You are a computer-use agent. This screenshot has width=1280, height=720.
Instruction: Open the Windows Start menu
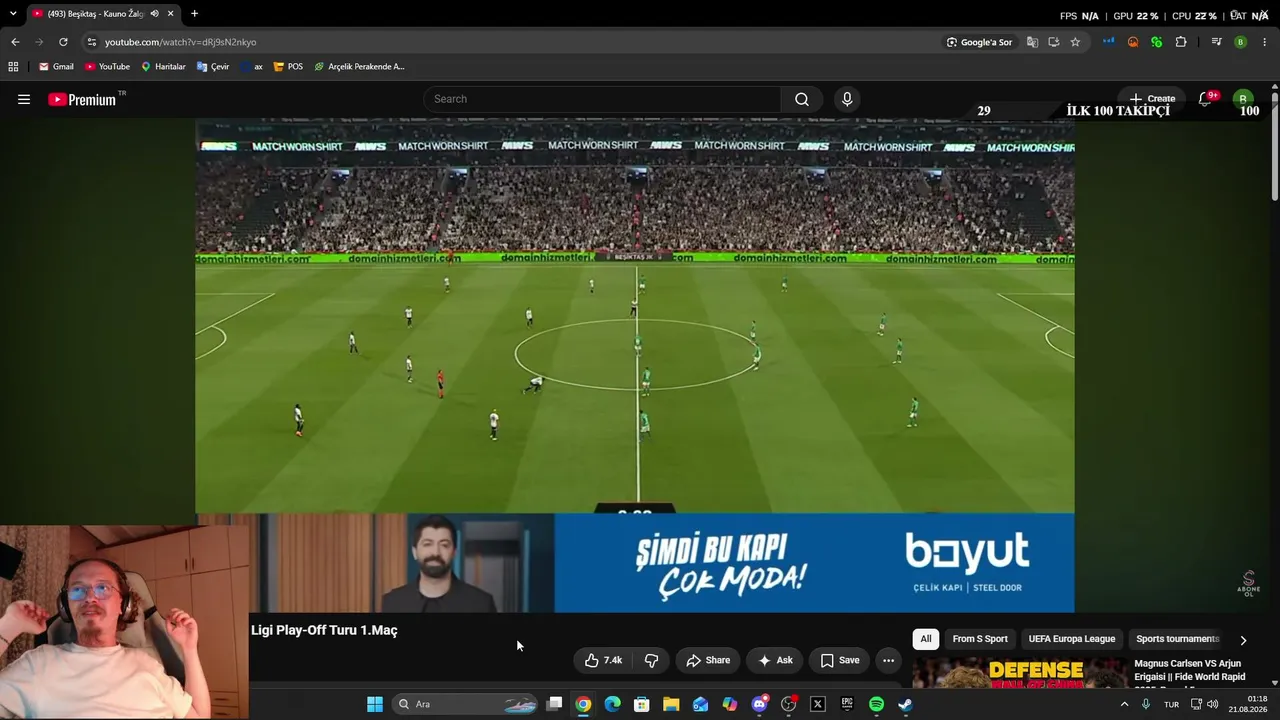375,704
